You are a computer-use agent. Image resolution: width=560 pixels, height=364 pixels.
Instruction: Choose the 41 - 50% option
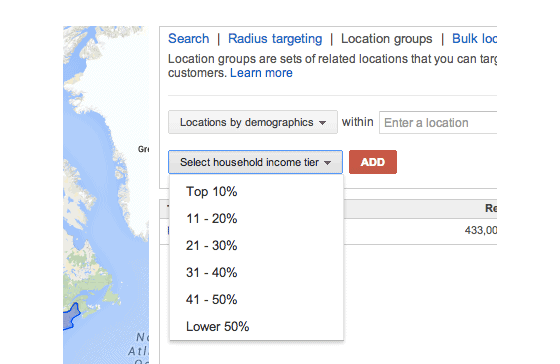click(256, 300)
